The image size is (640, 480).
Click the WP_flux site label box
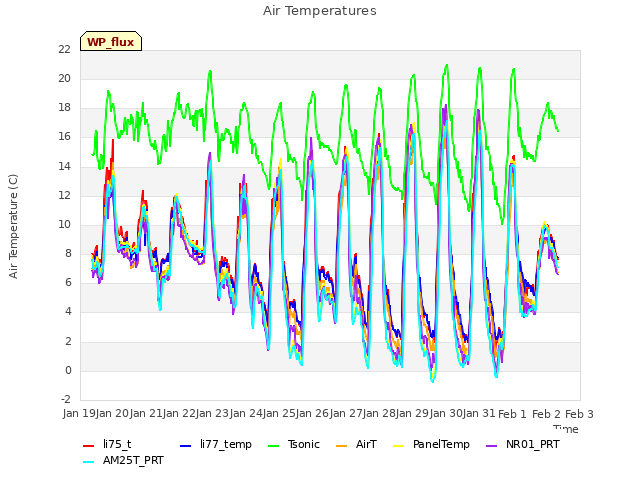(x=111, y=41)
